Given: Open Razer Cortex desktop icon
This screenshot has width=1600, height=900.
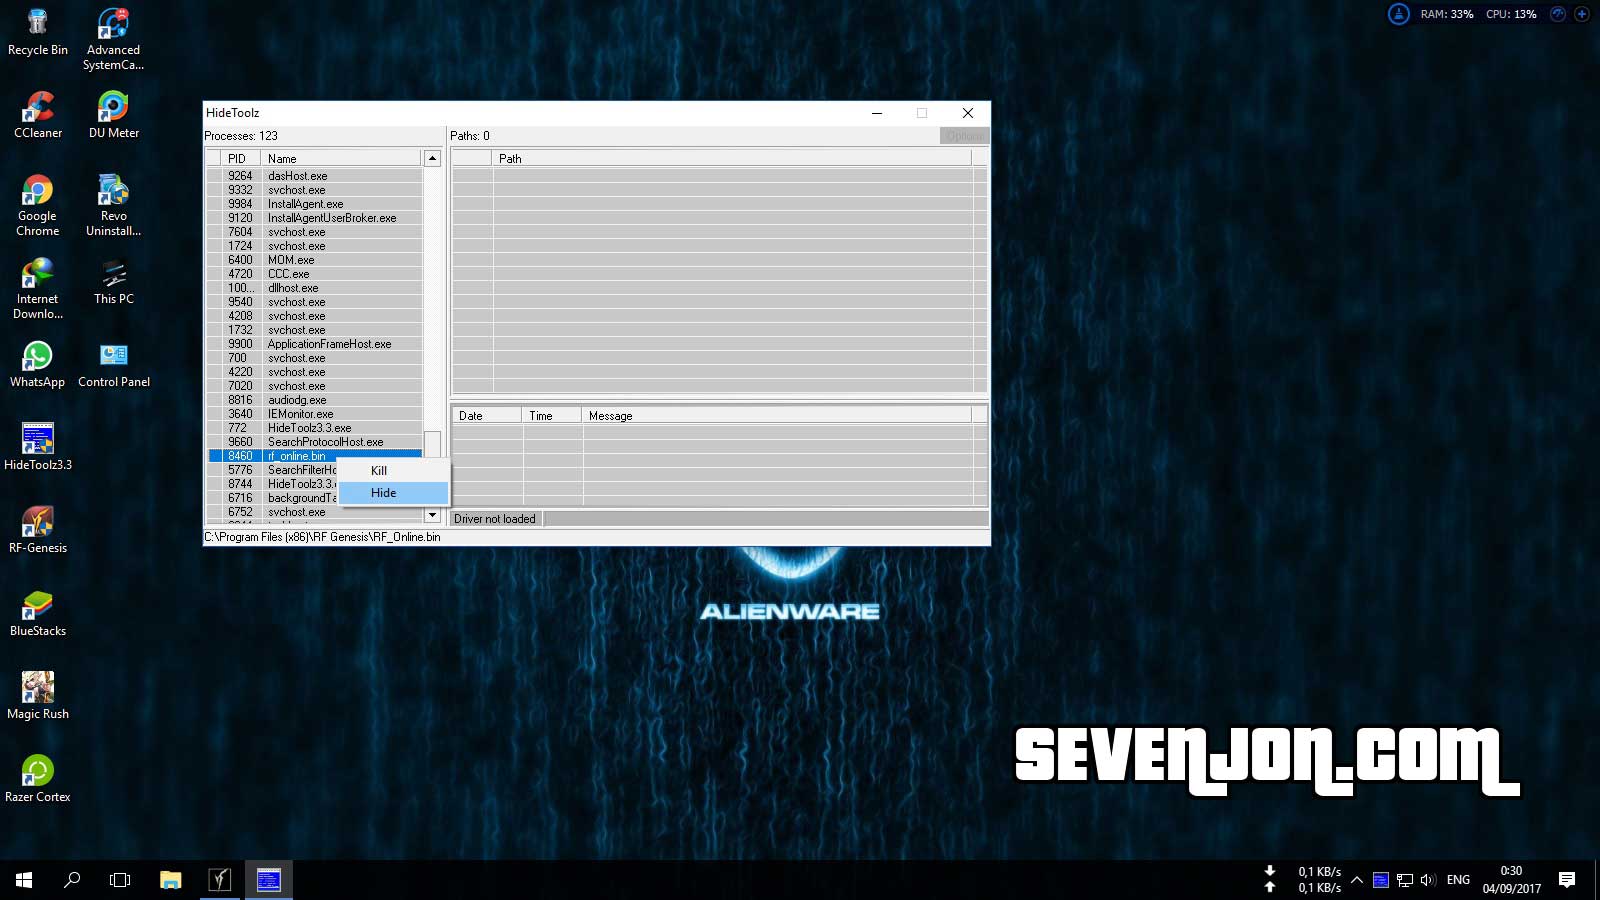Looking at the screenshot, I should [38, 779].
